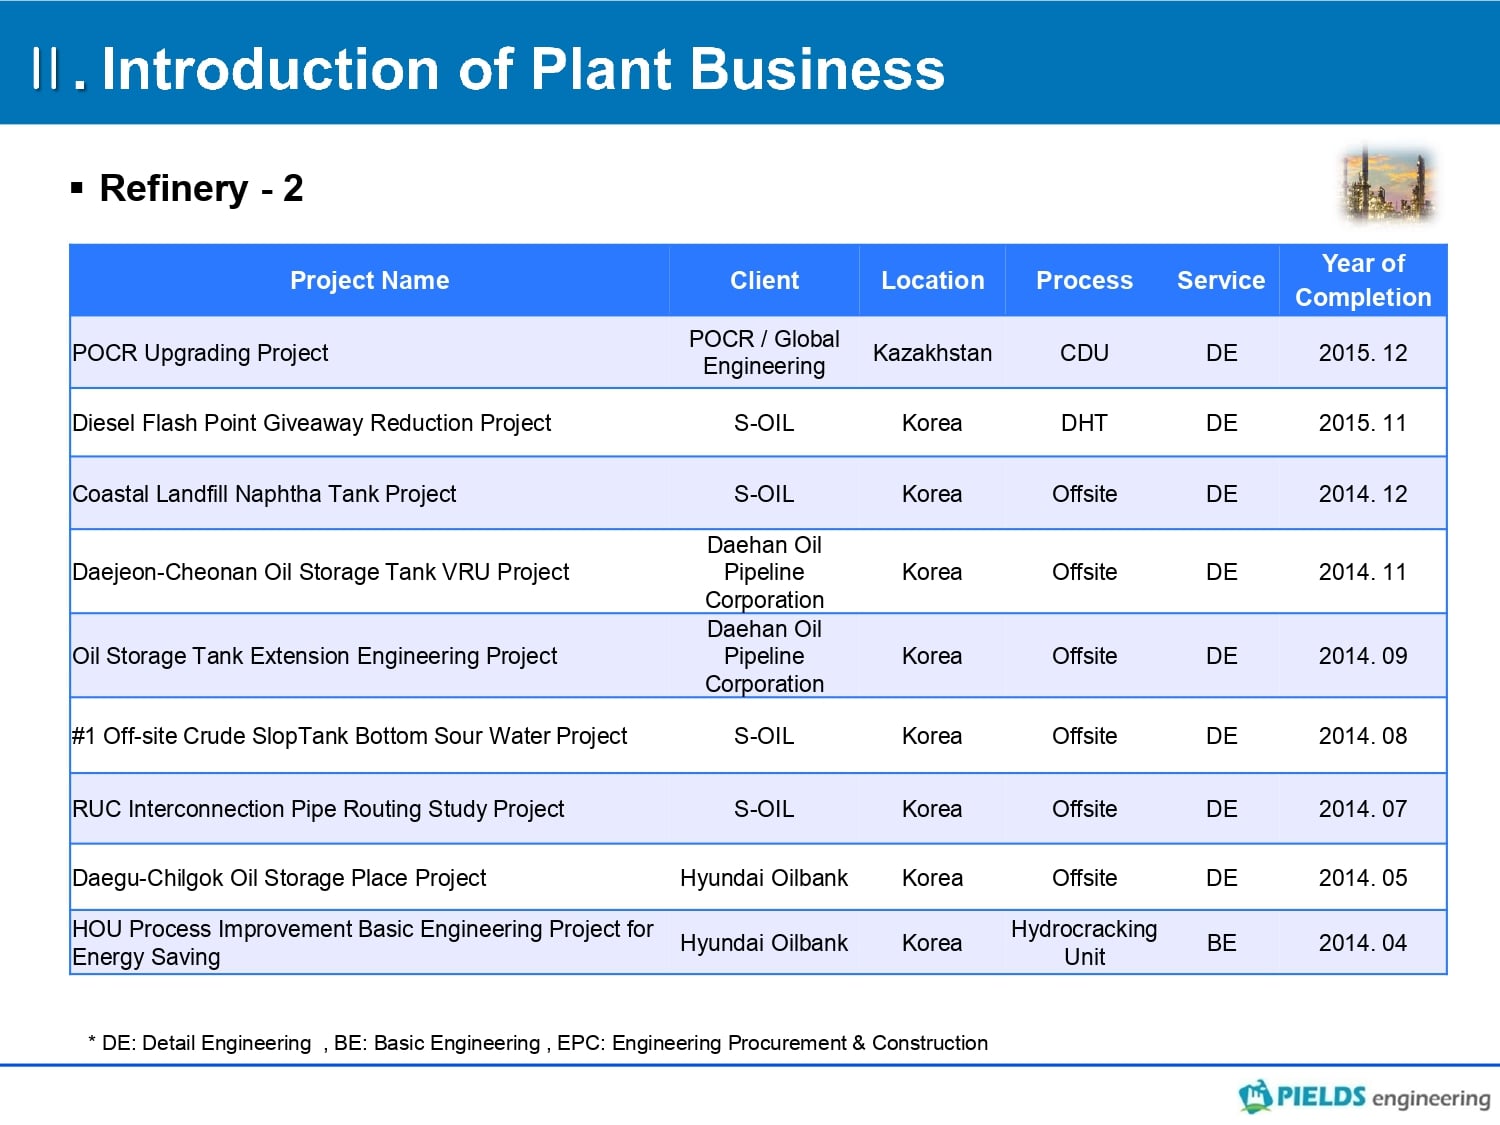
Task: Click the '2015. 12' completion cell
Action: click(x=1362, y=353)
